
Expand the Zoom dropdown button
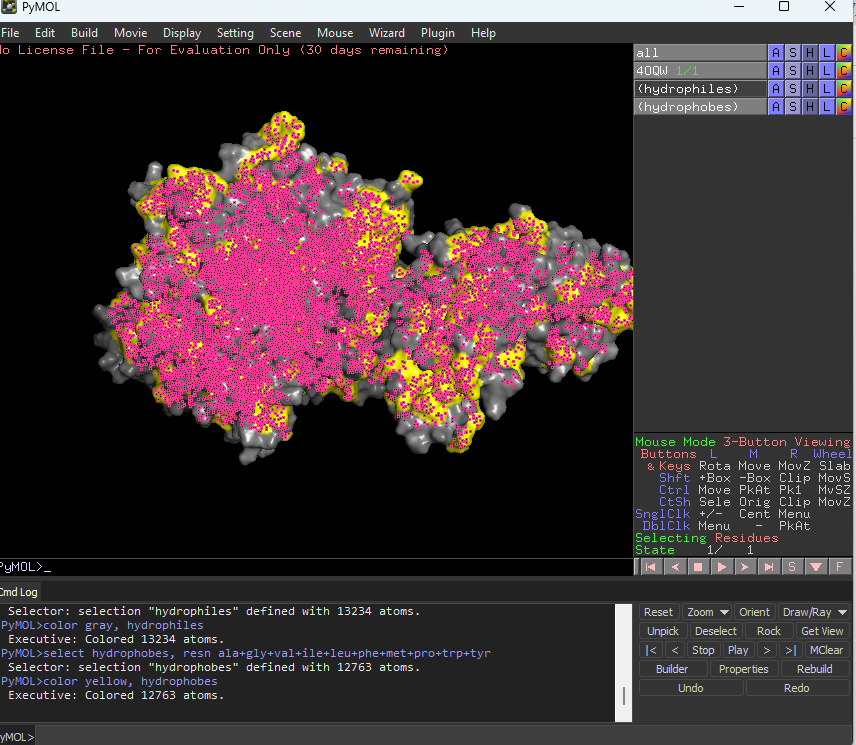coord(708,612)
